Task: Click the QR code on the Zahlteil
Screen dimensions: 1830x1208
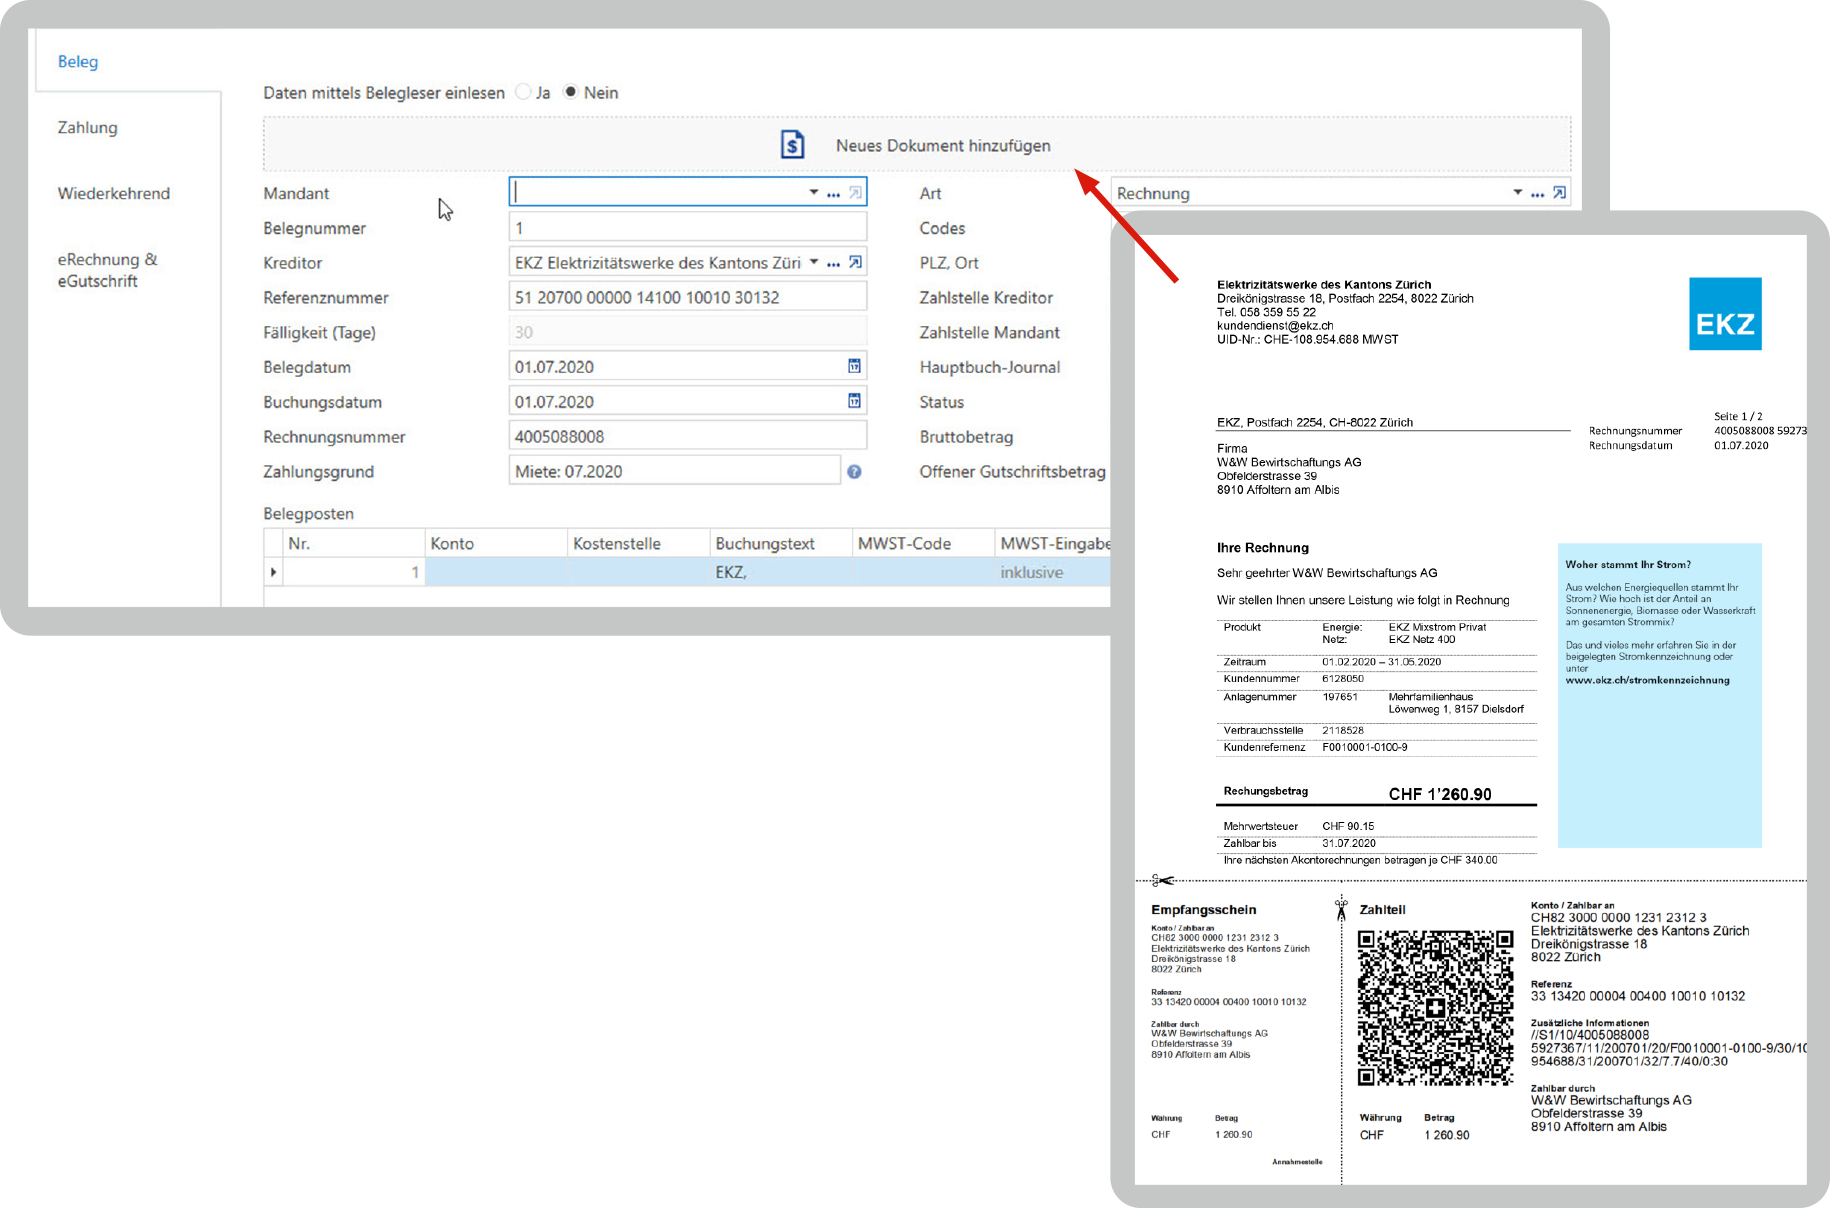Action: coord(1435,1008)
